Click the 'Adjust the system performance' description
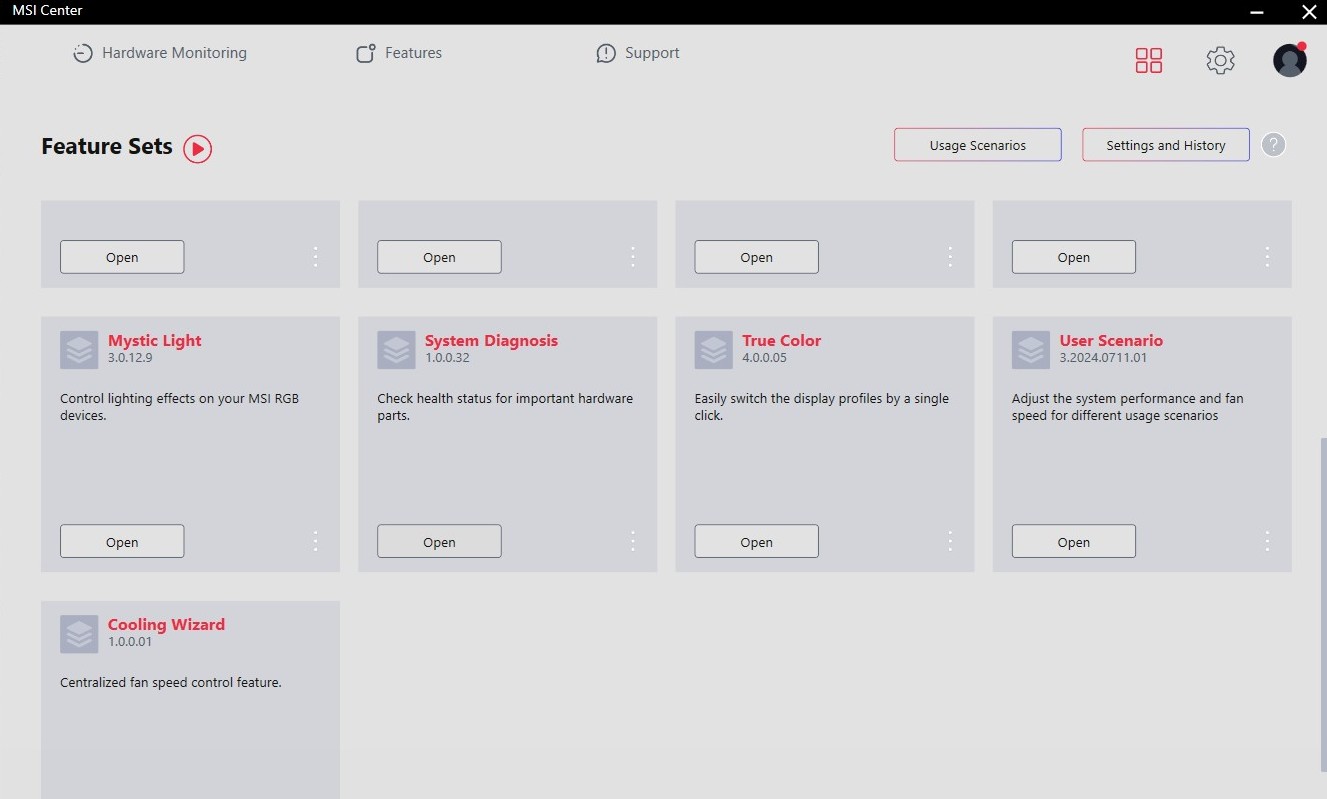This screenshot has width=1327, height=799. [1128, 407]
